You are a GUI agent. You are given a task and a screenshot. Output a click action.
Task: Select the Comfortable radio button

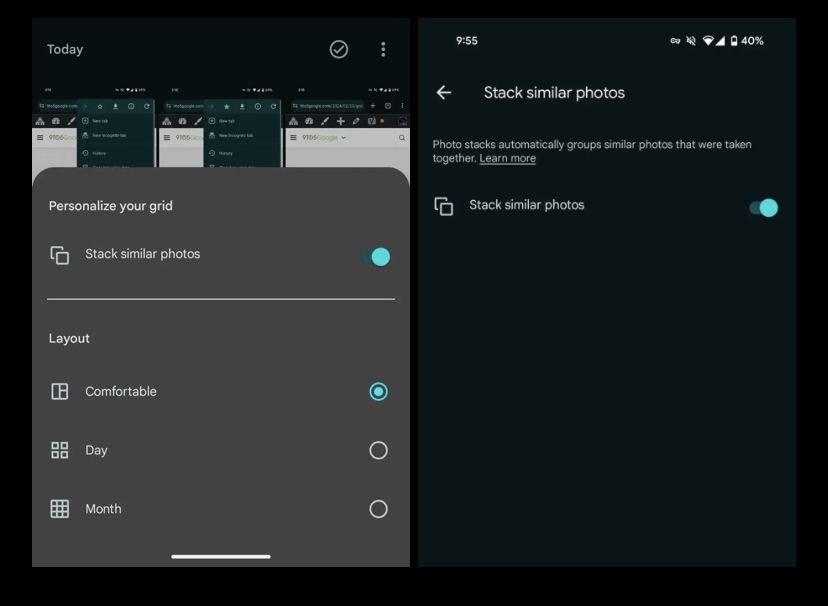[x=378, y=392]
